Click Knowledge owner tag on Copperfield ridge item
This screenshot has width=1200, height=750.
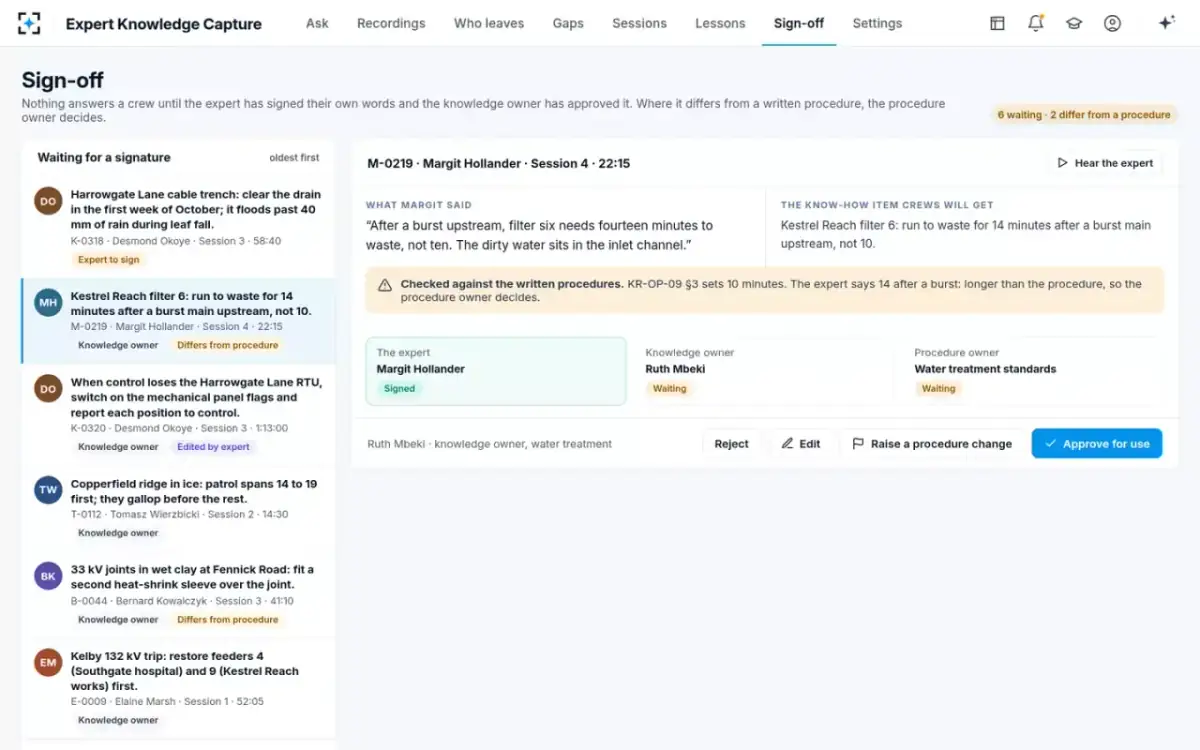pos(118,533)
